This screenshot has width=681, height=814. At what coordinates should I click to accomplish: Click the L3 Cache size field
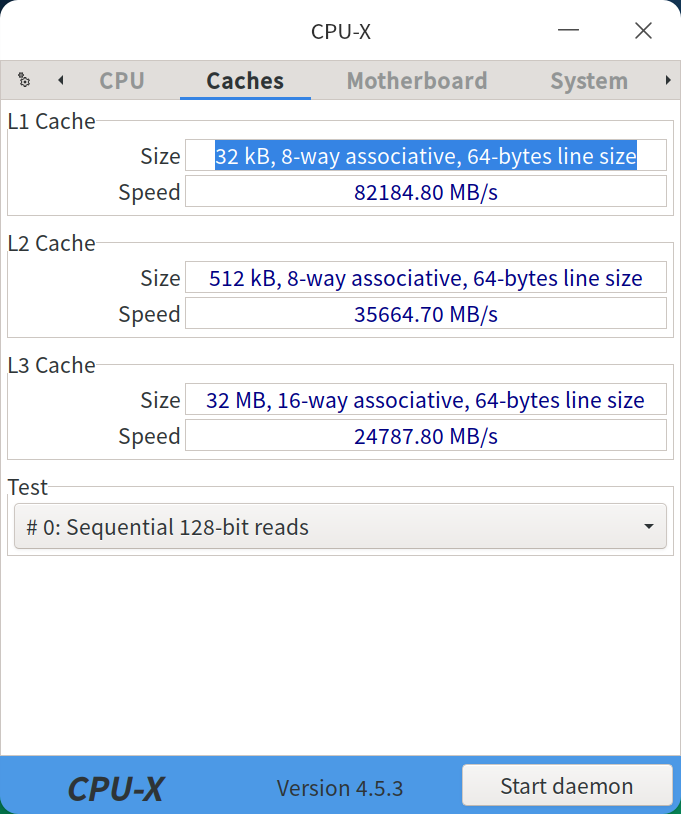(x=426, y=400)
